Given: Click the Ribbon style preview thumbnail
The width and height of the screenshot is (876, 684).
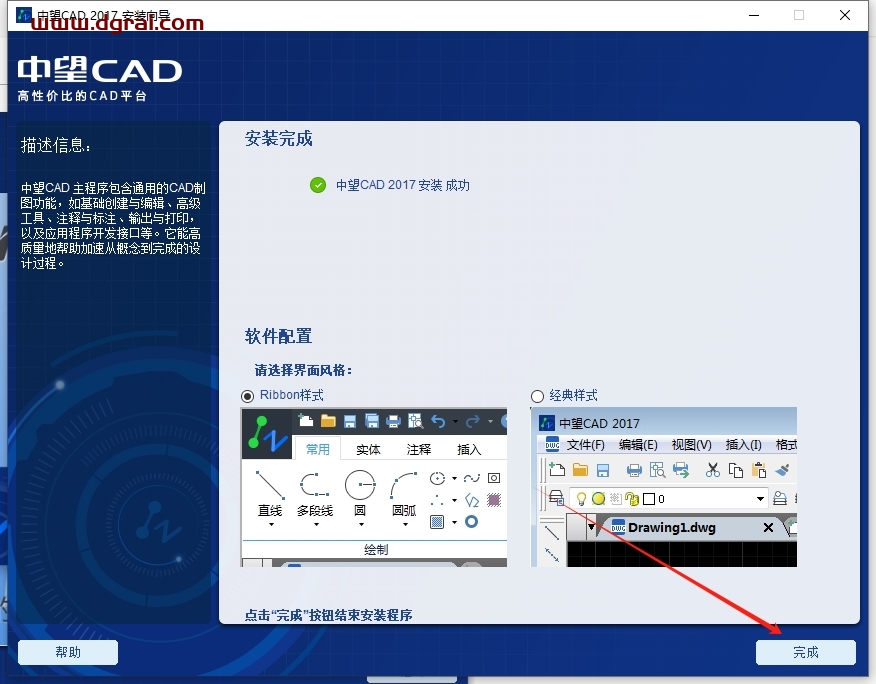Looking at the screenshot, I should pyautogui.click(x=374, y=487).
